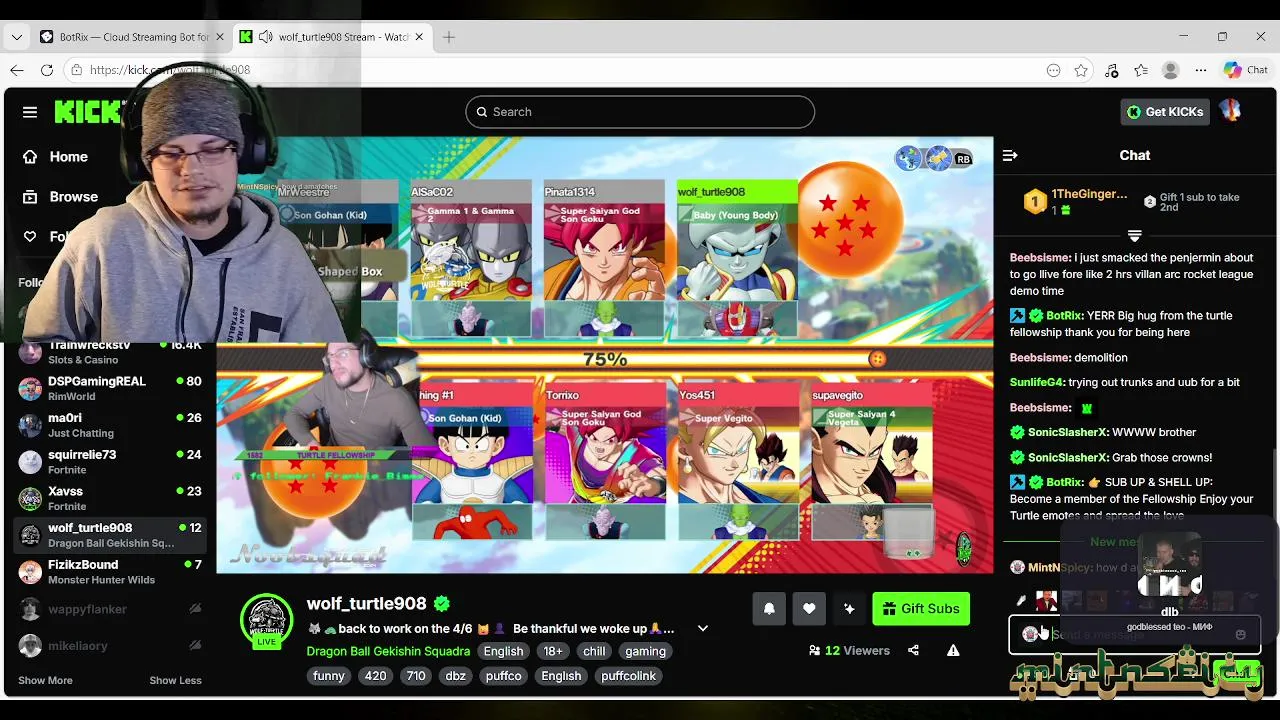Click the sparkle KICKs icon button

pyautogui.click(x=849, y=608)
